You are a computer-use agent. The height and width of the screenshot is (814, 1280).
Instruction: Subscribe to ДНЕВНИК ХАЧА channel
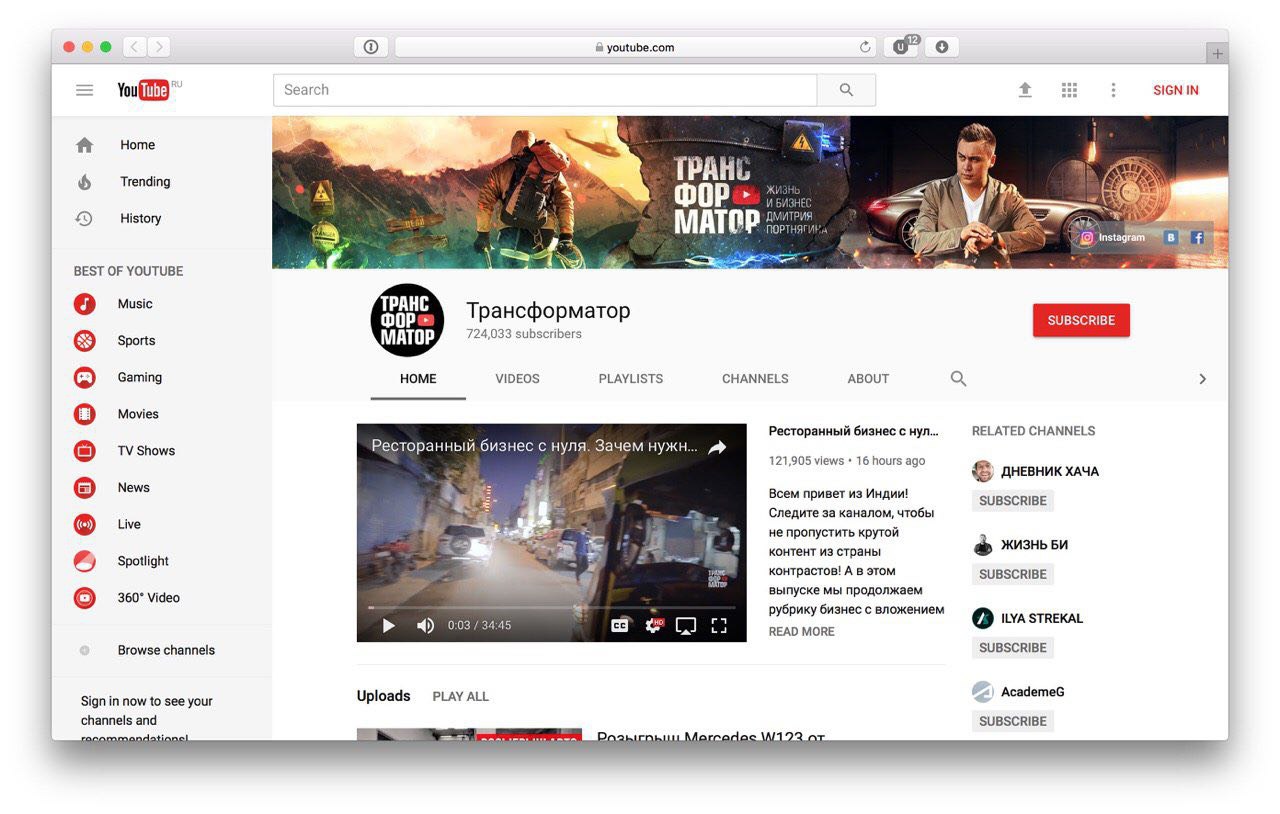point(1013,501)
